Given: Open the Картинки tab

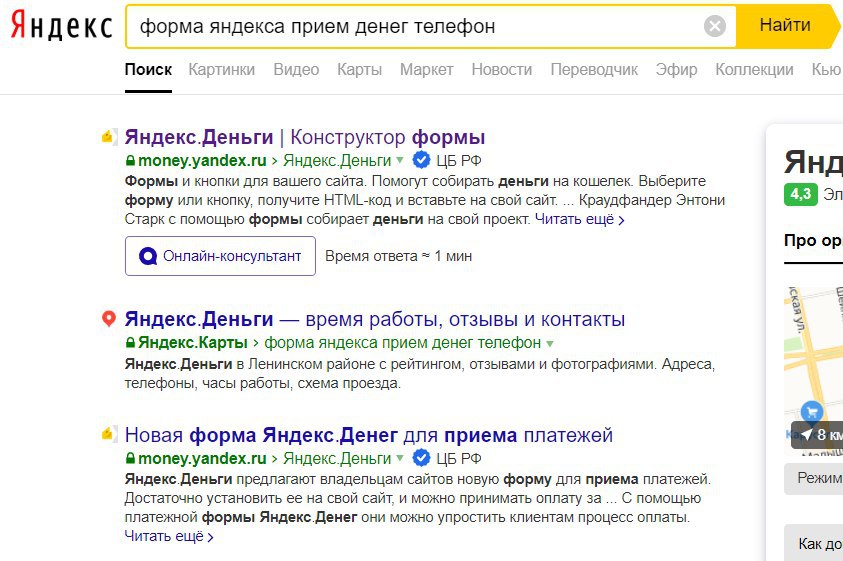Looking at the screenshot, I should coord(222,69).
